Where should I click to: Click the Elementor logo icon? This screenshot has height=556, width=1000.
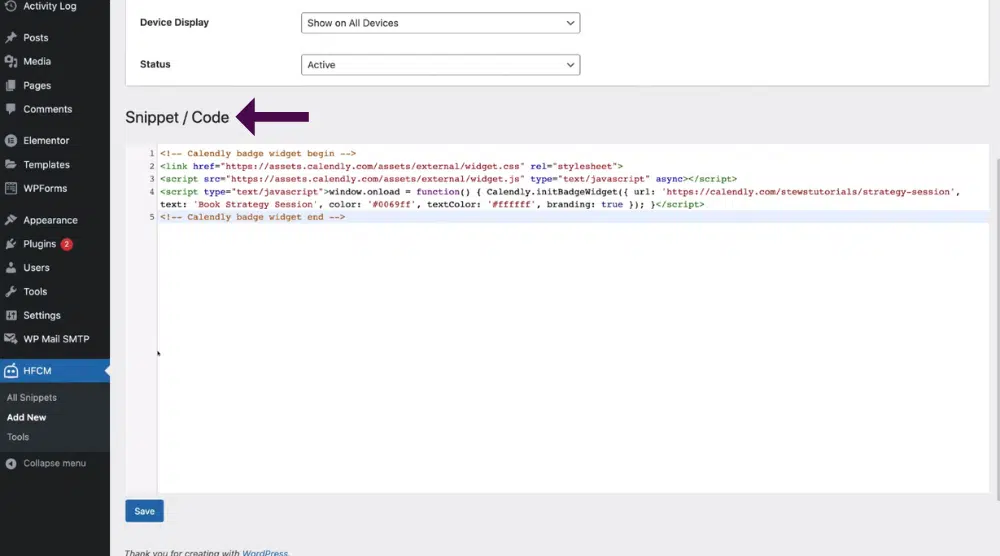(11, 140)
